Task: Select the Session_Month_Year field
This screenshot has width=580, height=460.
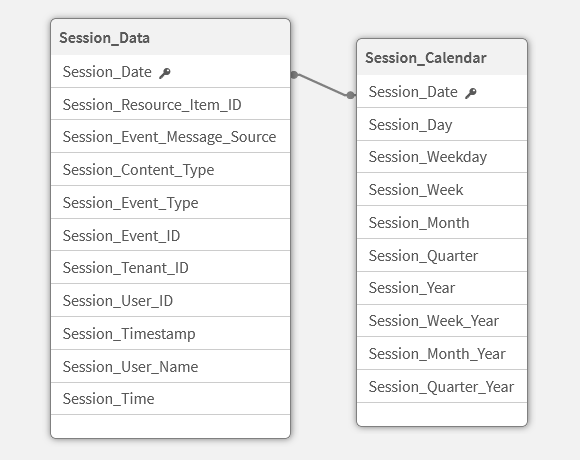Action: pos(442,354)
